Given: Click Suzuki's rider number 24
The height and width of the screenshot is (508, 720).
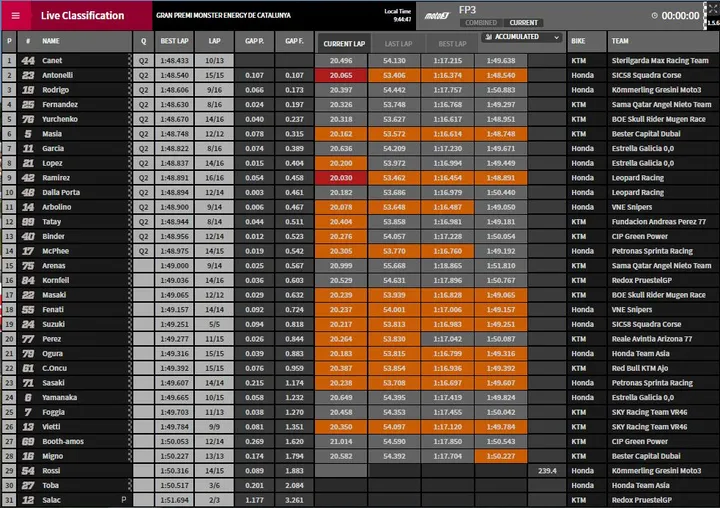Looking at the screenshot, I should [x=28, y=324].
